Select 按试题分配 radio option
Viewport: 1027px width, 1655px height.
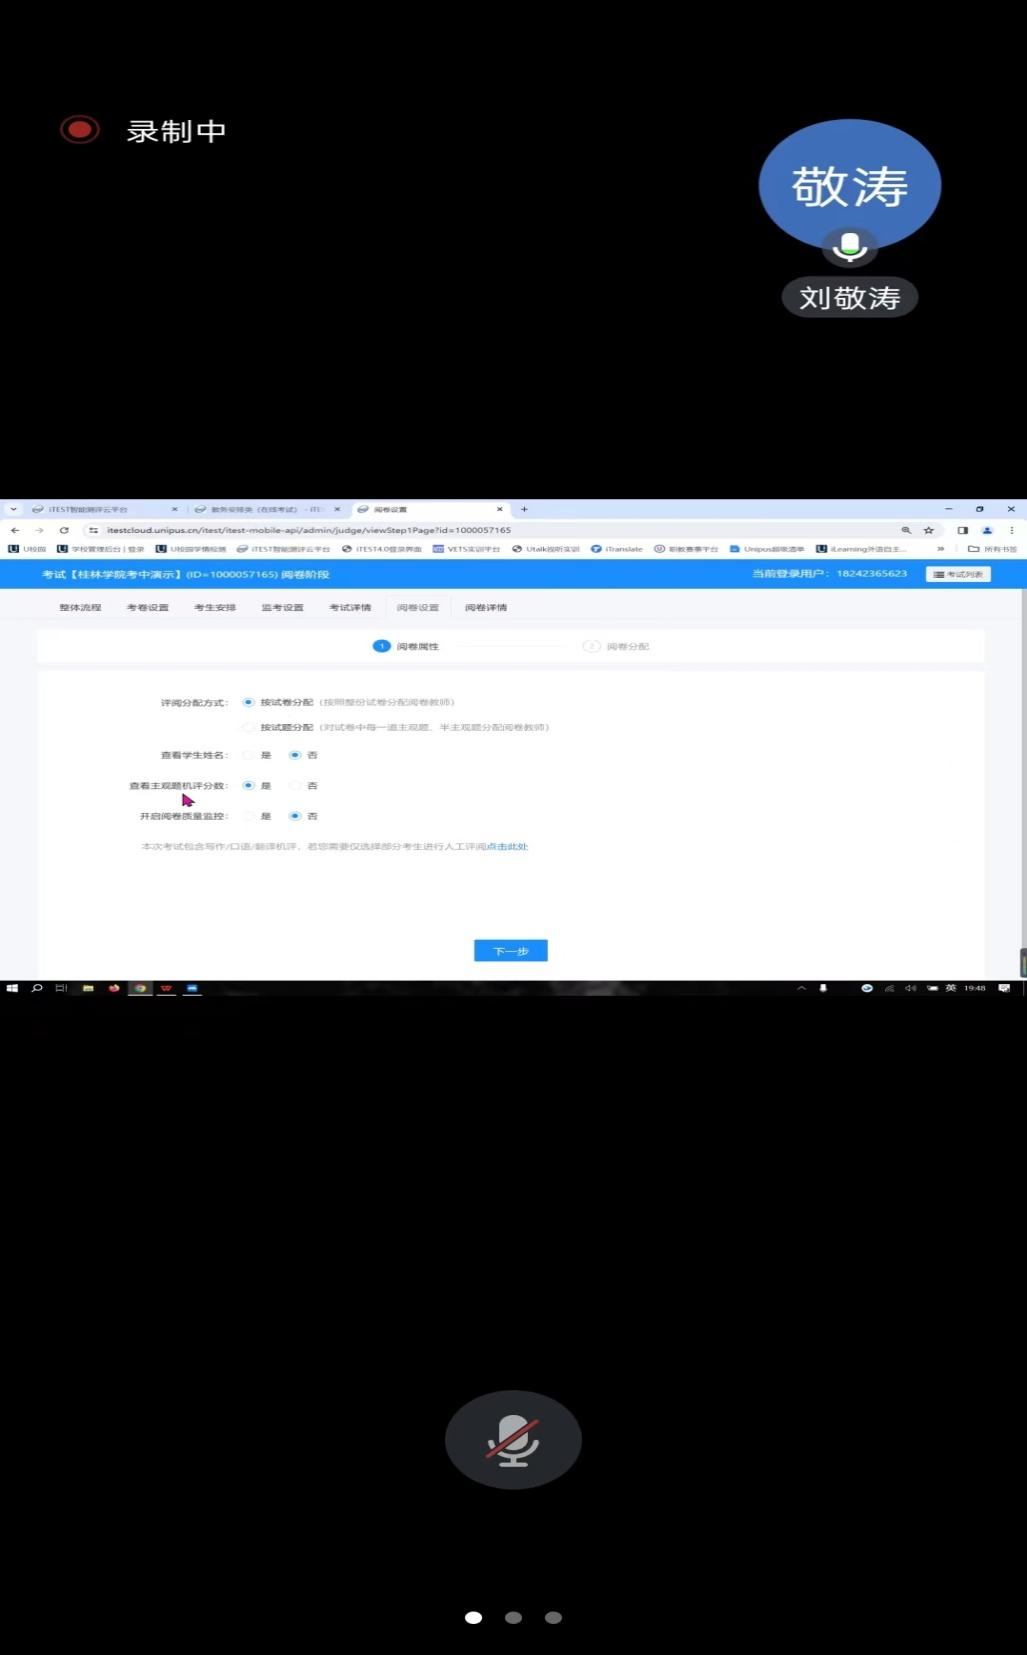pos(248,727)
